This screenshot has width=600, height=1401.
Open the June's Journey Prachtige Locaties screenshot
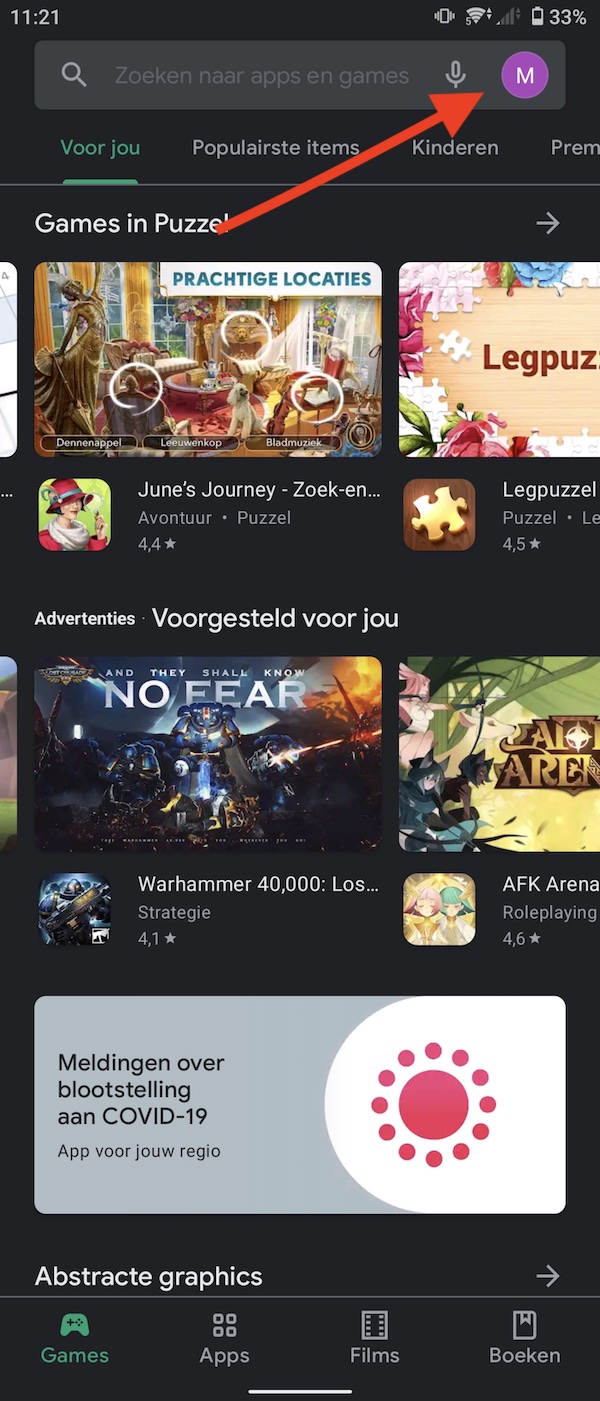pos(208,359)
